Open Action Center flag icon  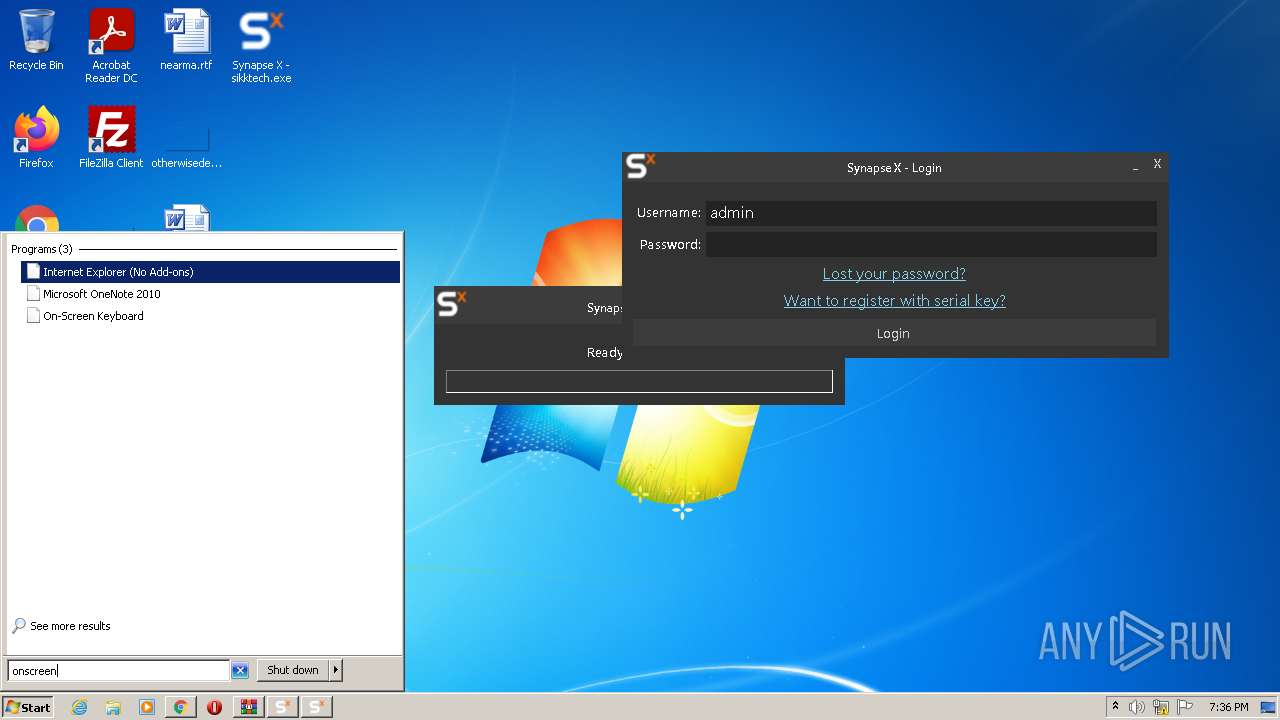[x=1185, y=707]
